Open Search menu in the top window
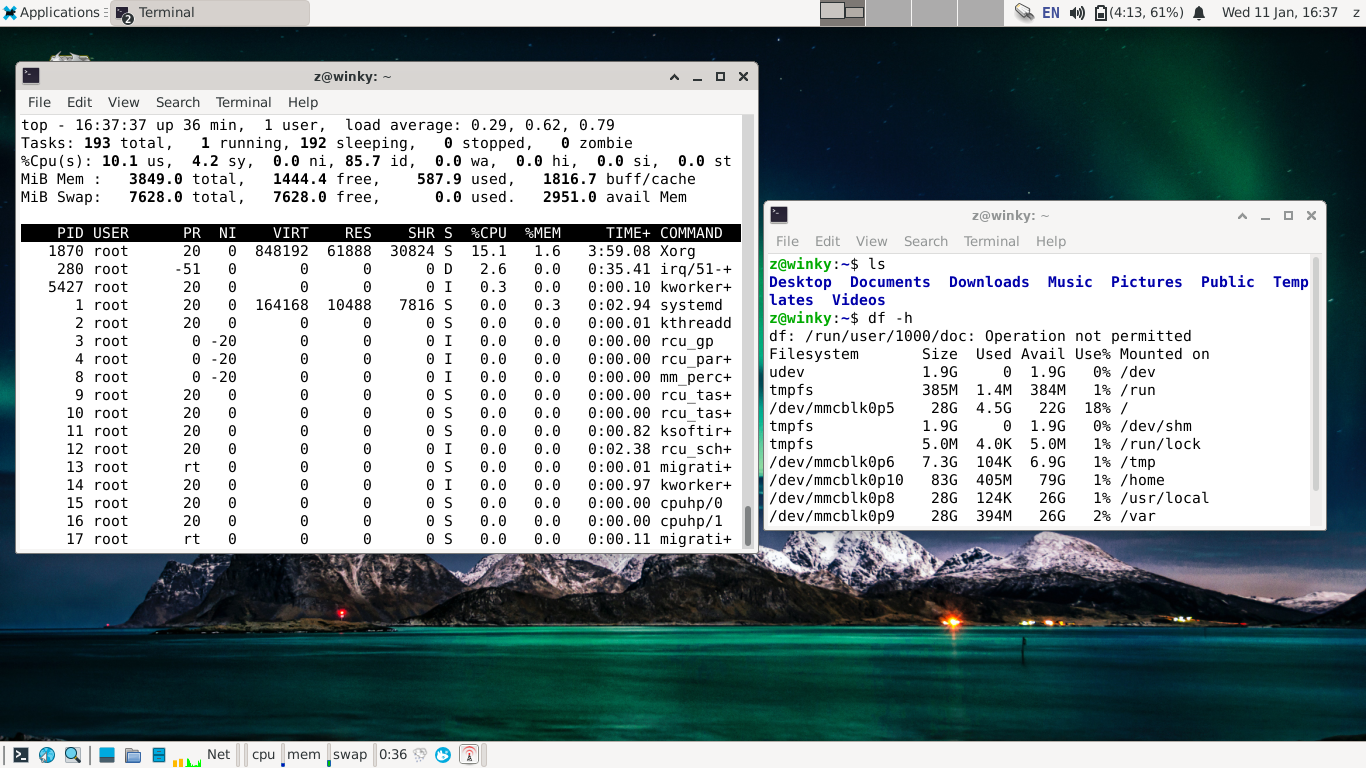The width and height of the screenshot is (1366, 768). (178, 102)
